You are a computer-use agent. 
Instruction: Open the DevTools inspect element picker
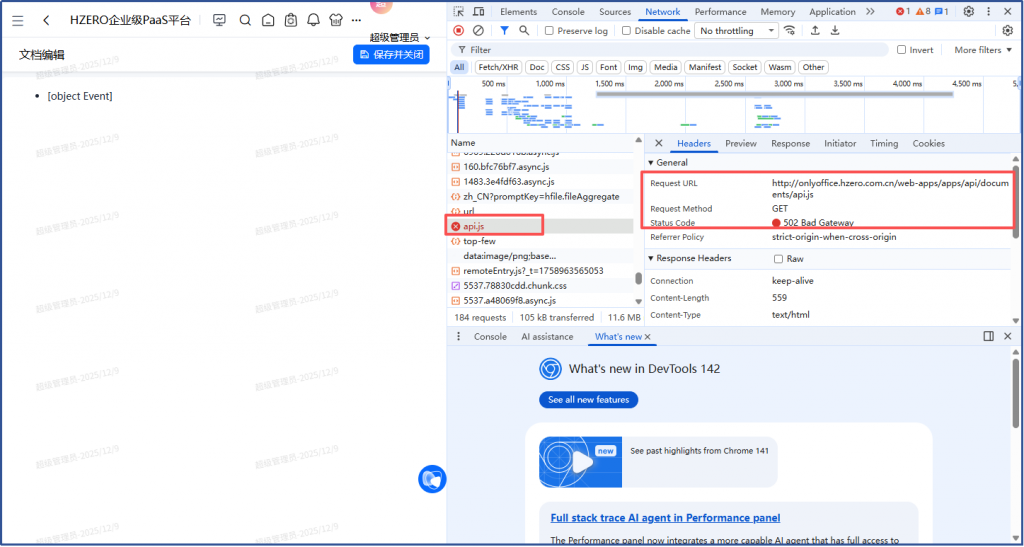point(458,12)
